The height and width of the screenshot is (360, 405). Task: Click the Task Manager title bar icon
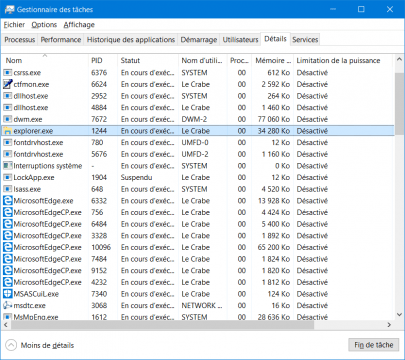pyautogui.click(x=9, y=9)
